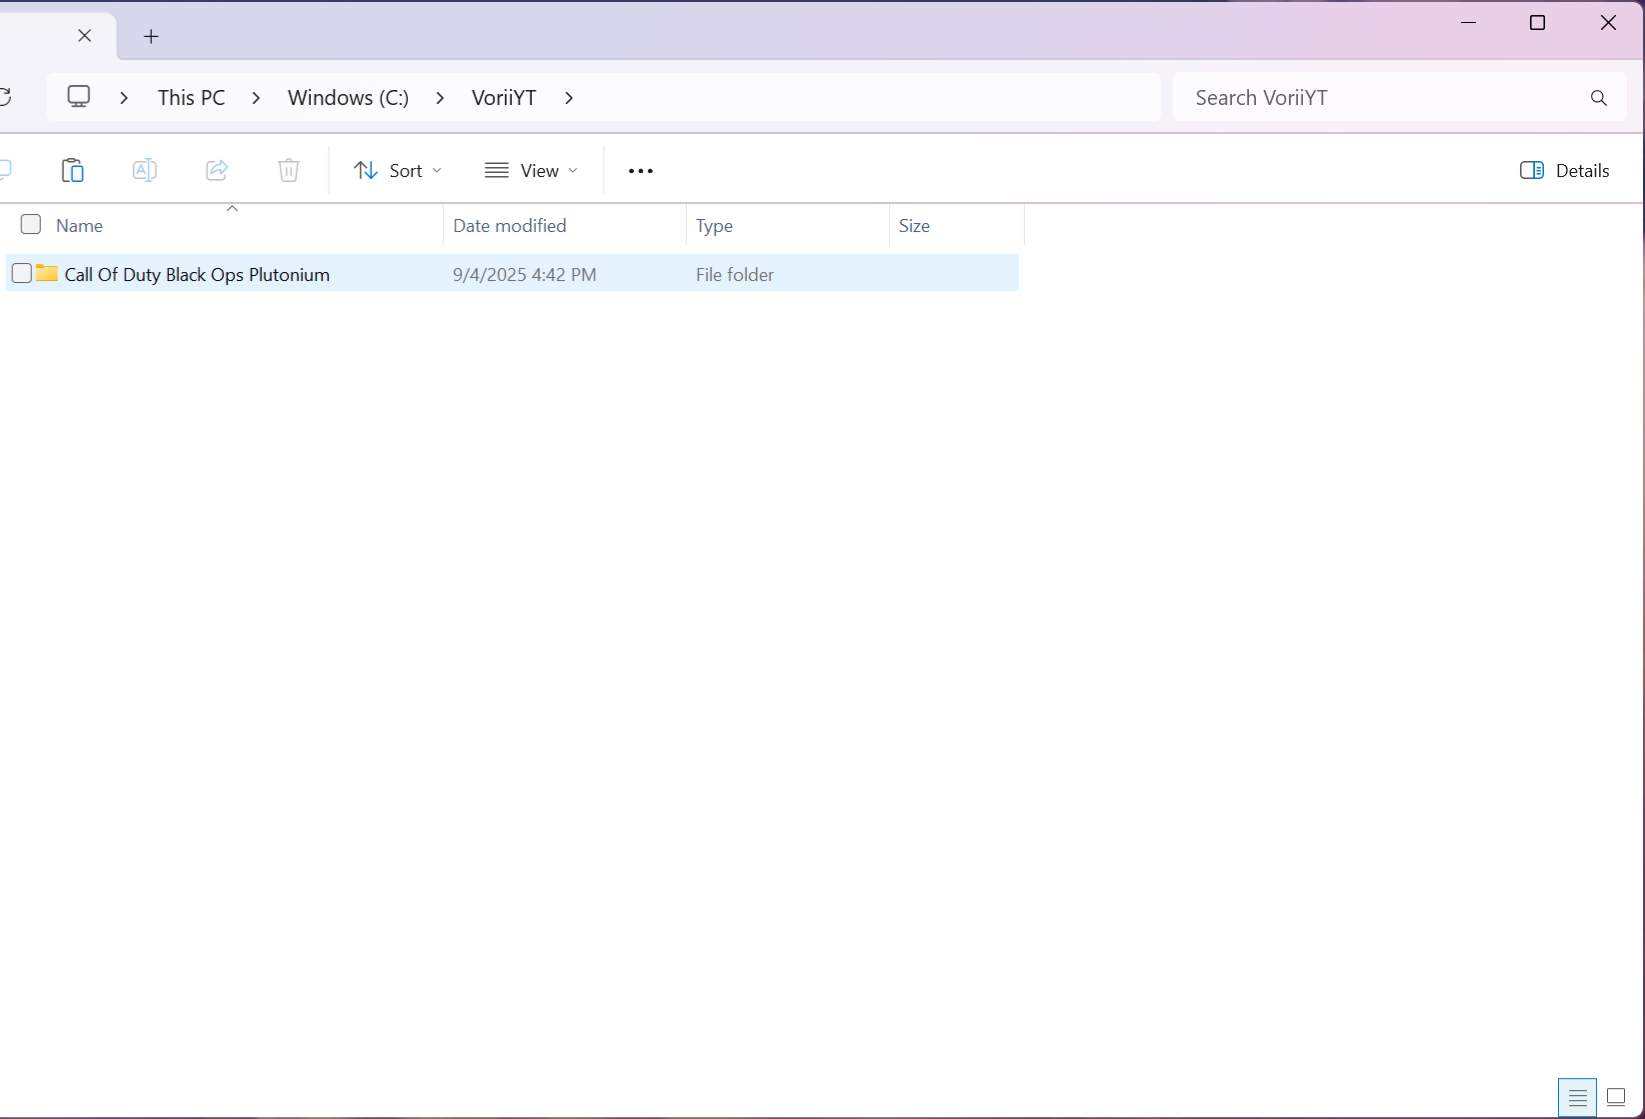Expand chevron after VoriiYT
This screenshot has height=1119, width=1645.
click(569, 98)
